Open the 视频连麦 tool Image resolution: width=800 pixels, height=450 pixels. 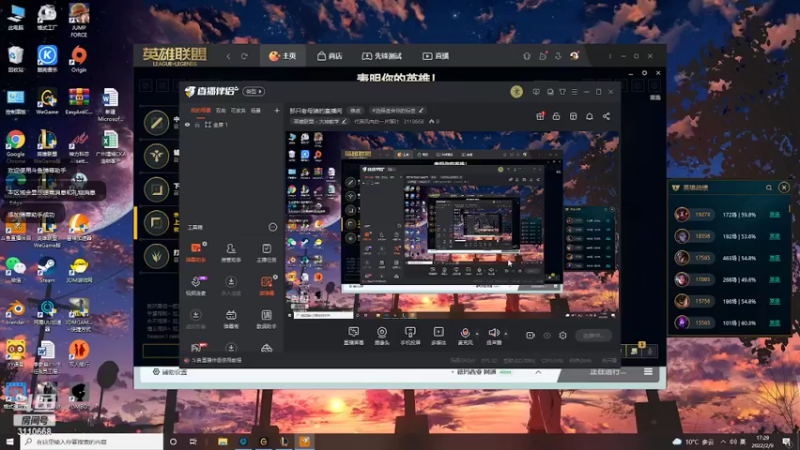(196, 286)
